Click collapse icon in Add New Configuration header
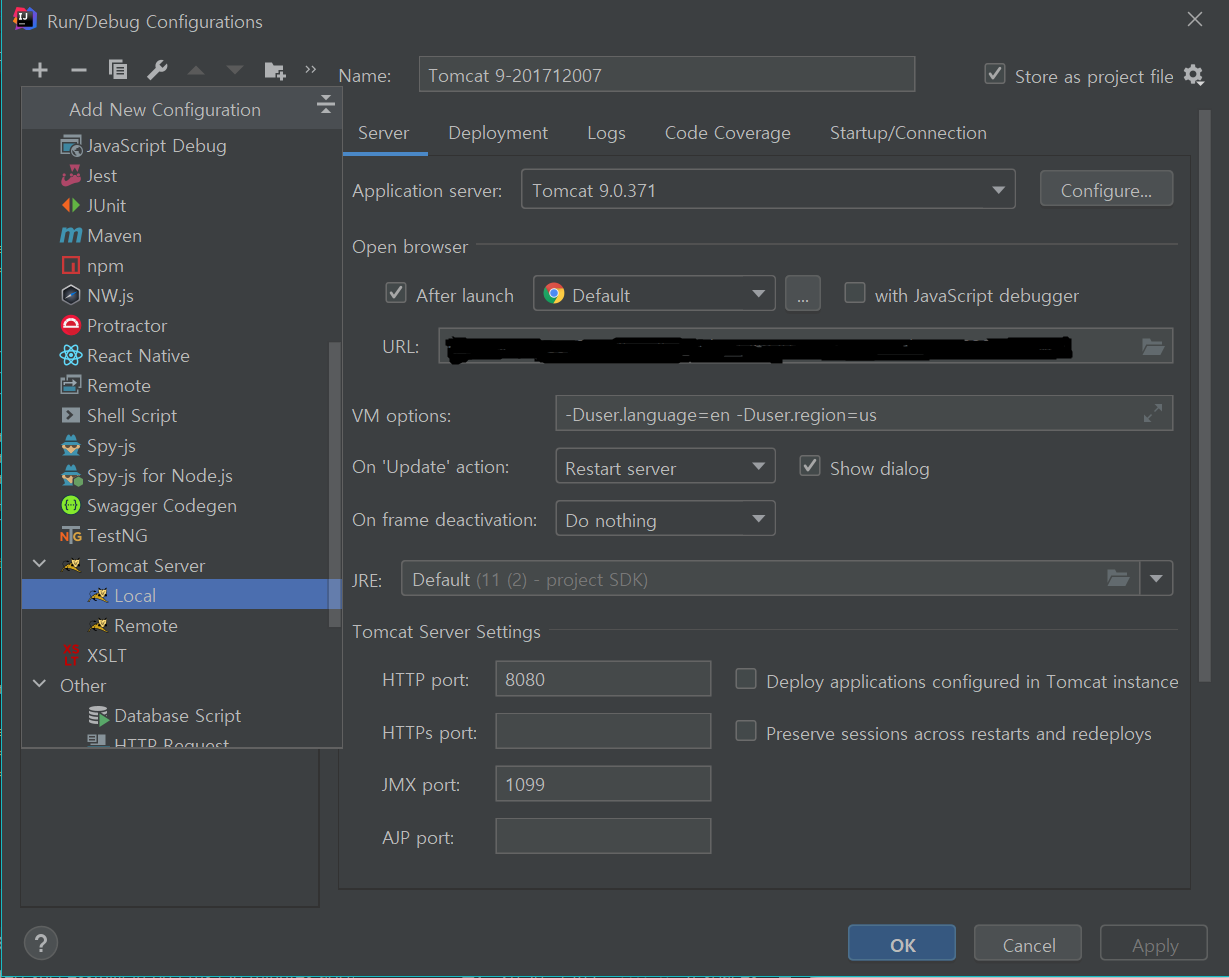The image size is (1229, 978). (x=325, y=104)
